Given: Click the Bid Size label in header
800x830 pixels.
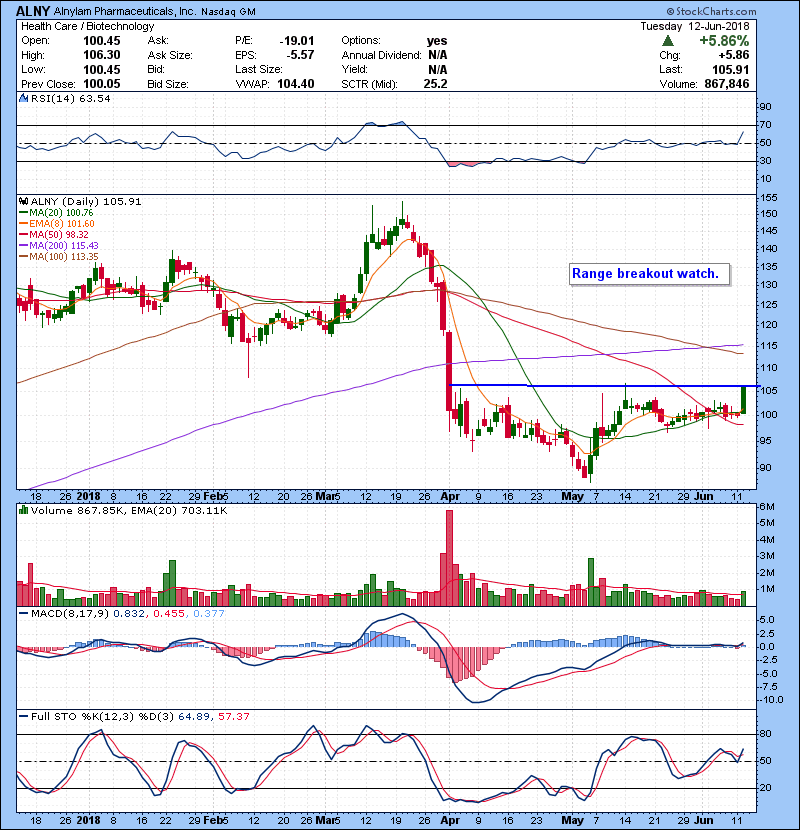Looking at the screenshot, I should tap(168, 84).
